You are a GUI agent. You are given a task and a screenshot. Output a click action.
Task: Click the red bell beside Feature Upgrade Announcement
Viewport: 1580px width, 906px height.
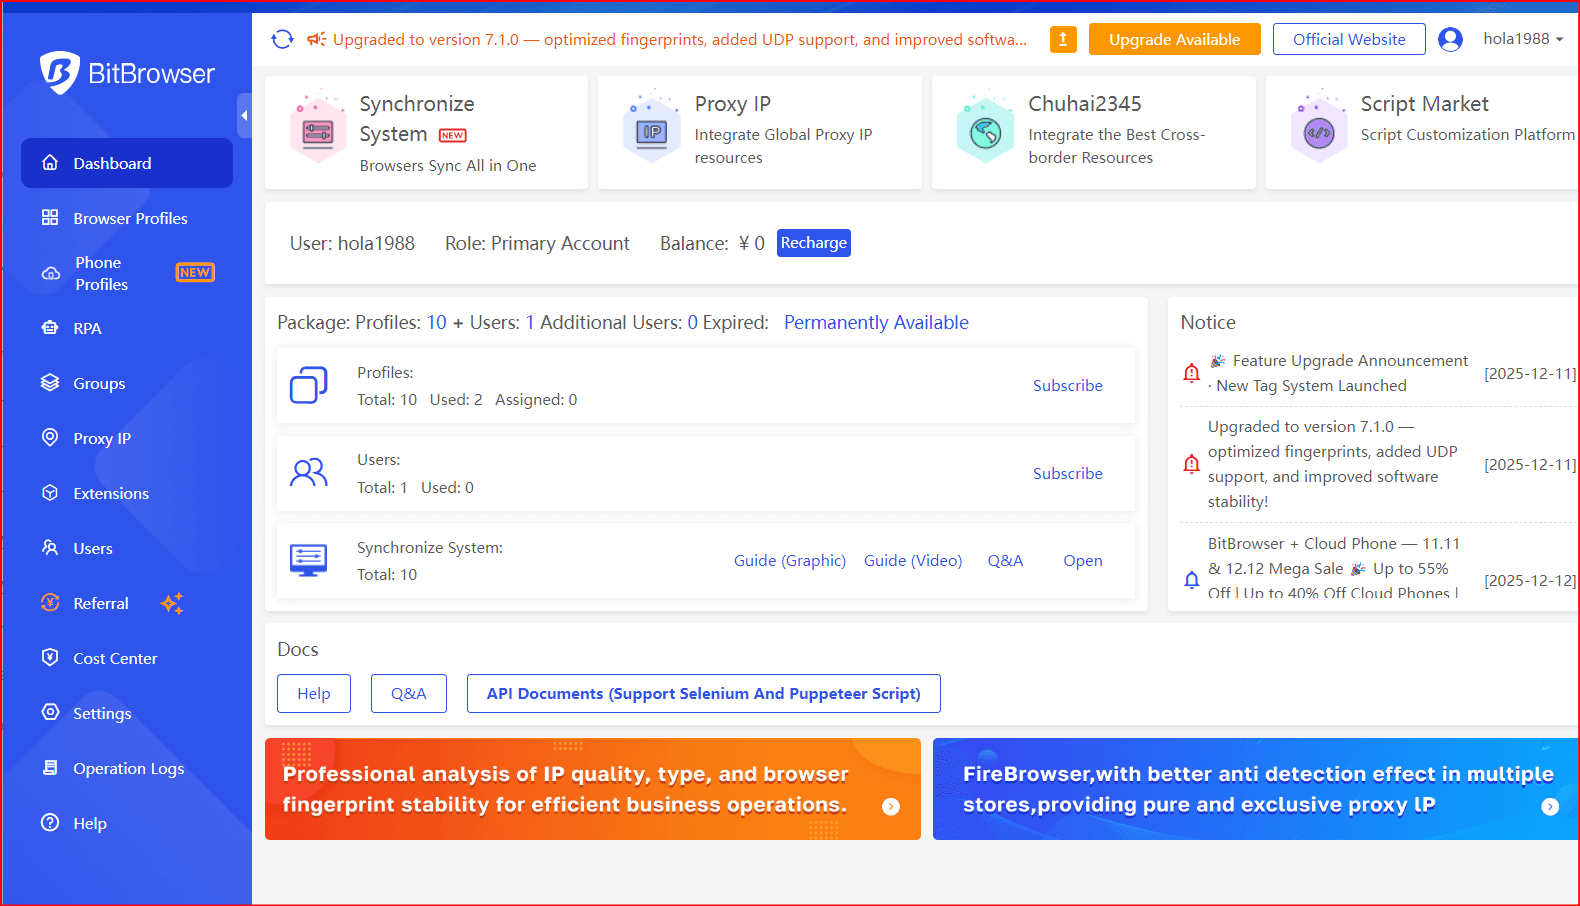[1191, 373]
